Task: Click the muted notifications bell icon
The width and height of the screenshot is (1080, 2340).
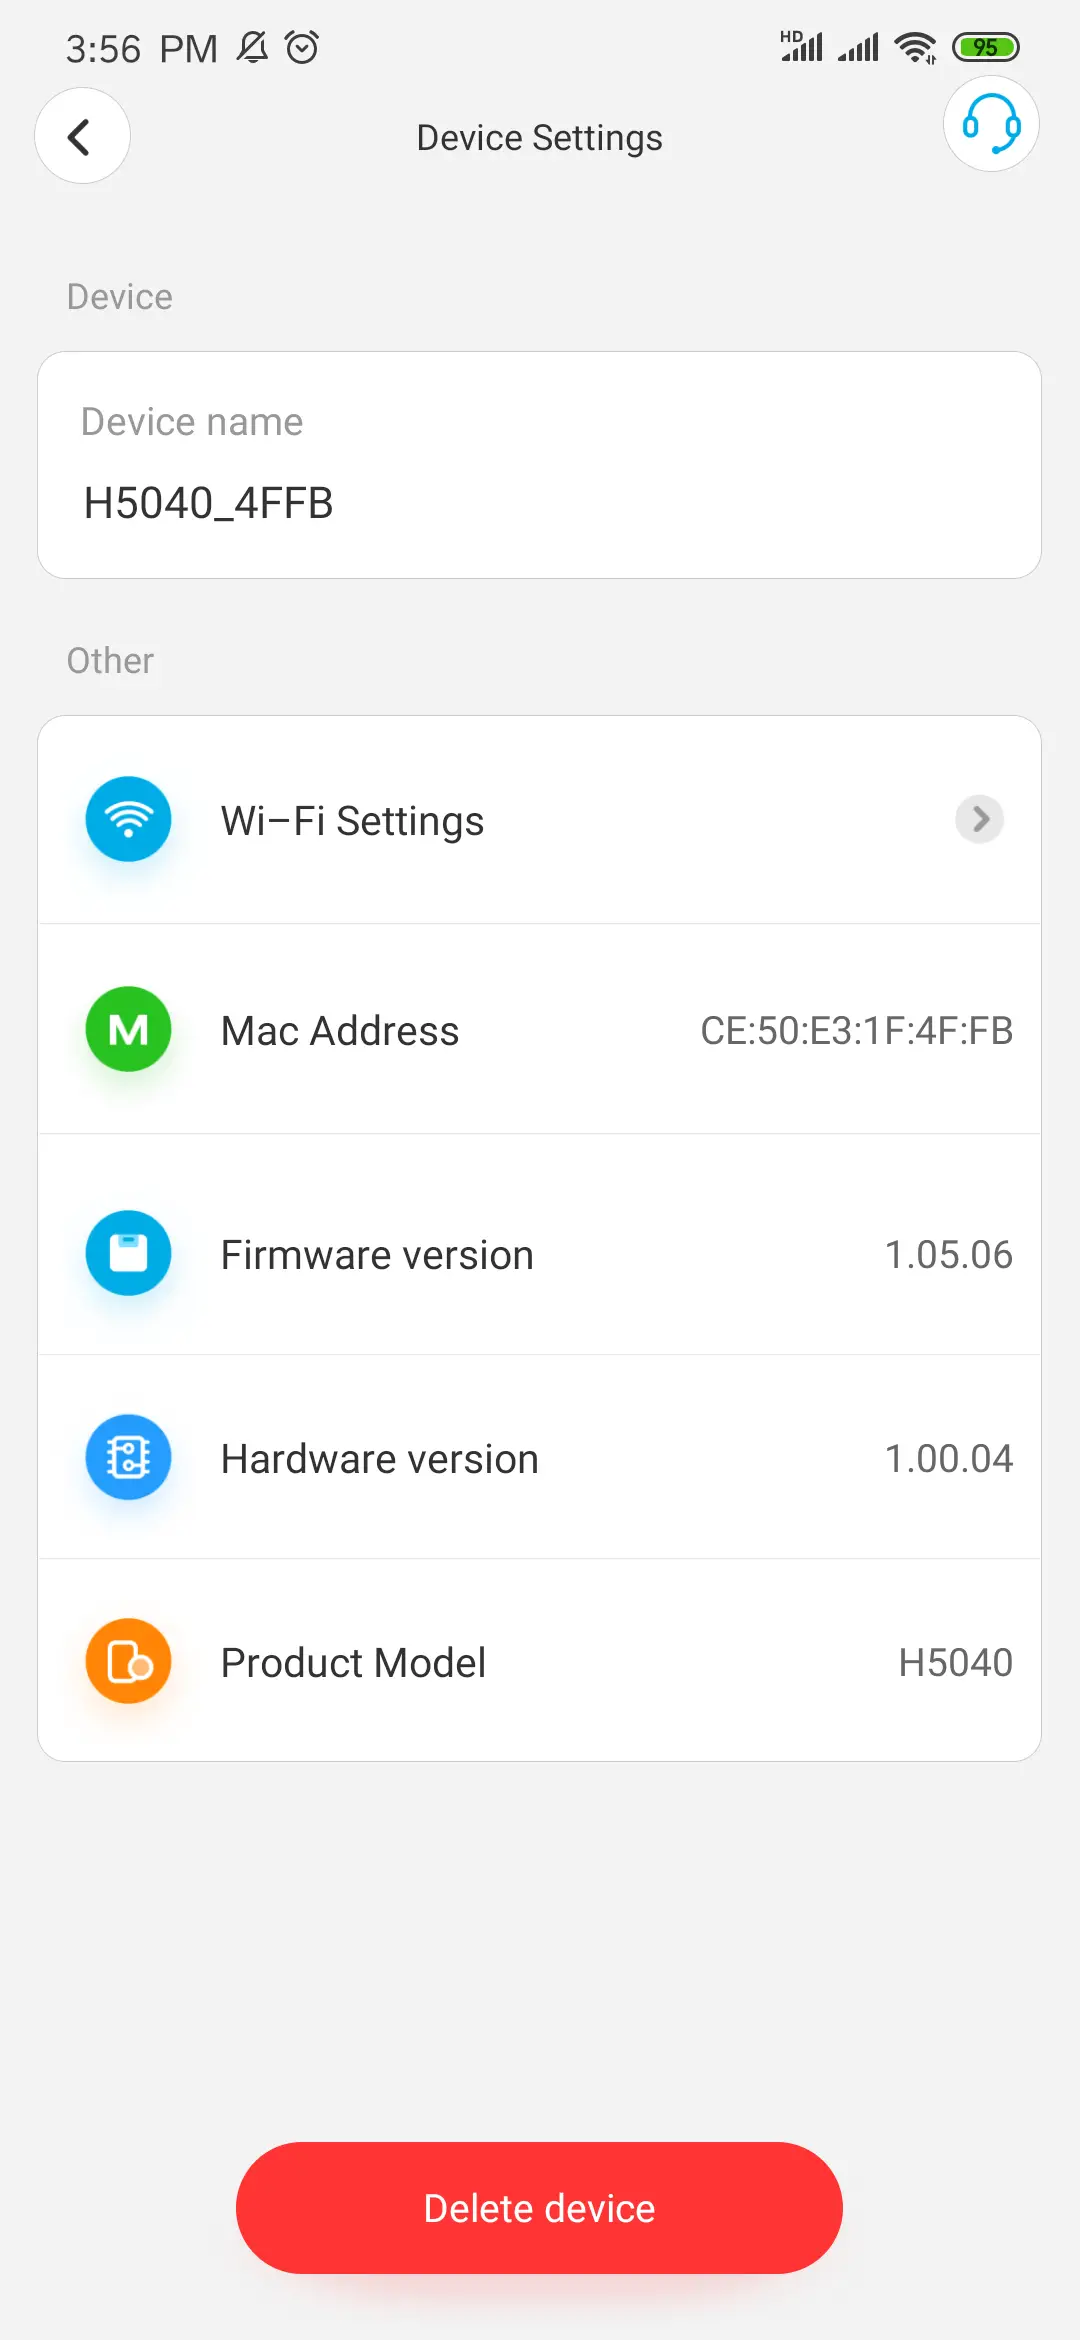Action: (252, 47)
